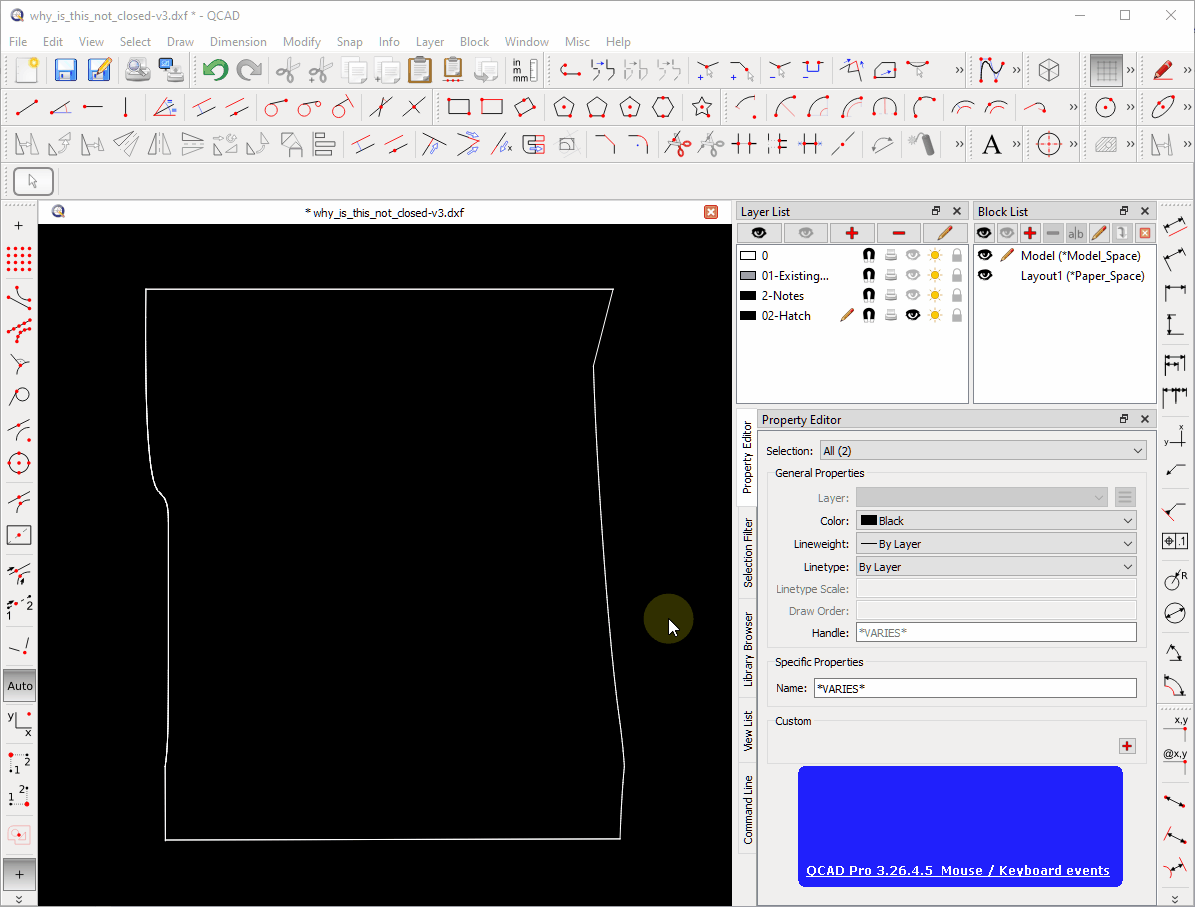The width and height of the screenshot is (1195, 907).
Task: Expand the Linetype dropdown set to By Layer
Action: 995,566
